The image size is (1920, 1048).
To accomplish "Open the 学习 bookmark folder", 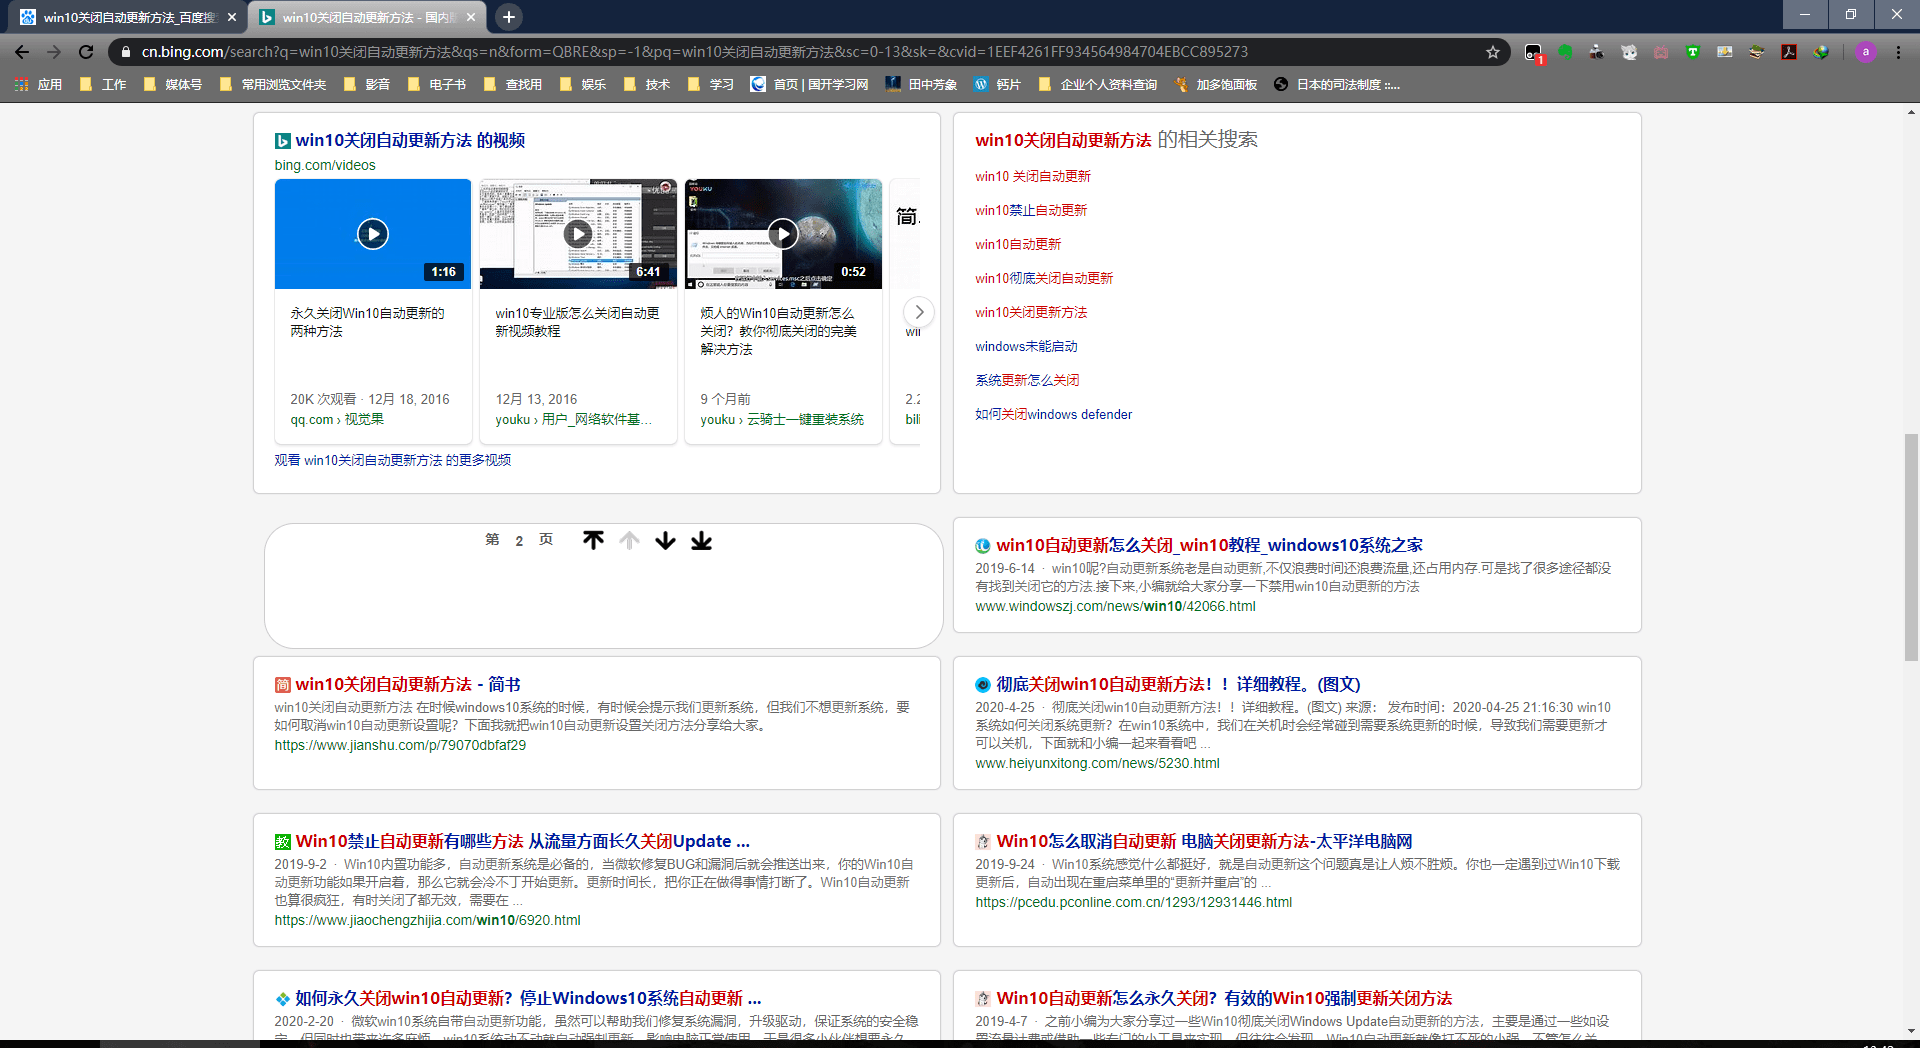I will tap(711, 85).
